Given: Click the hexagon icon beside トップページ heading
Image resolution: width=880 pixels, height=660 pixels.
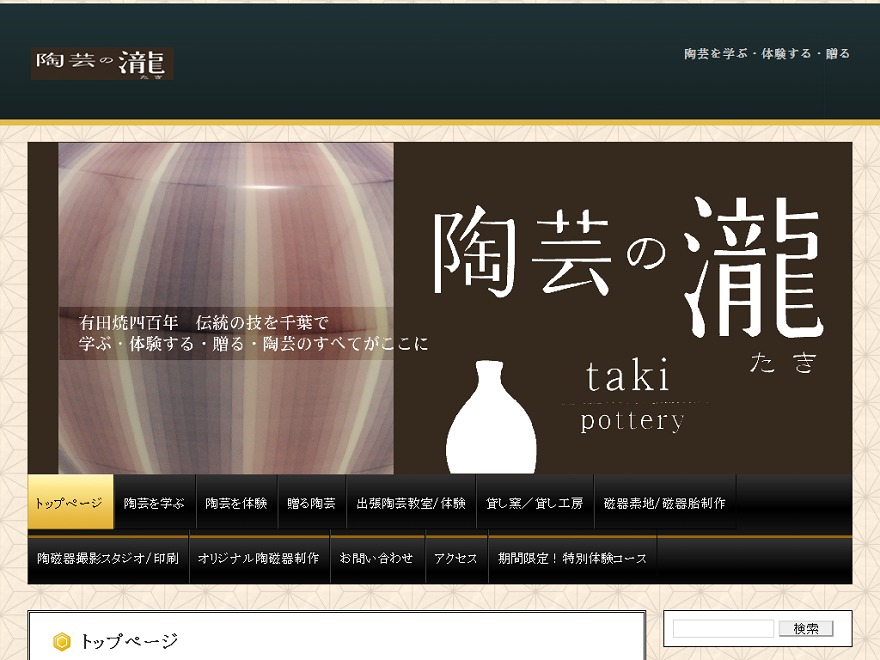Looking at the screenshot, I should 62,641.
